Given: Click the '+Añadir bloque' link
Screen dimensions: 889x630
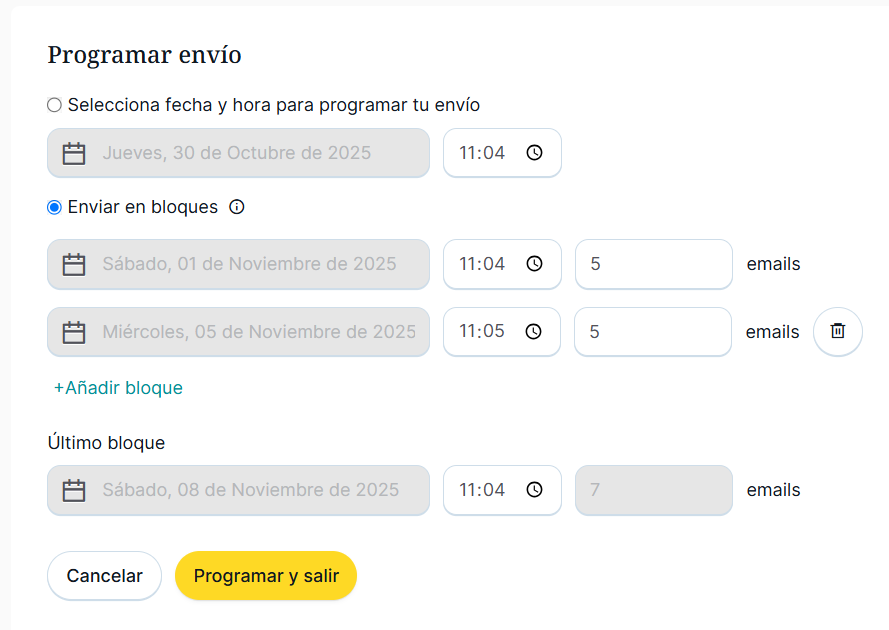Looking at the screenshot, I should pos(118,388).
